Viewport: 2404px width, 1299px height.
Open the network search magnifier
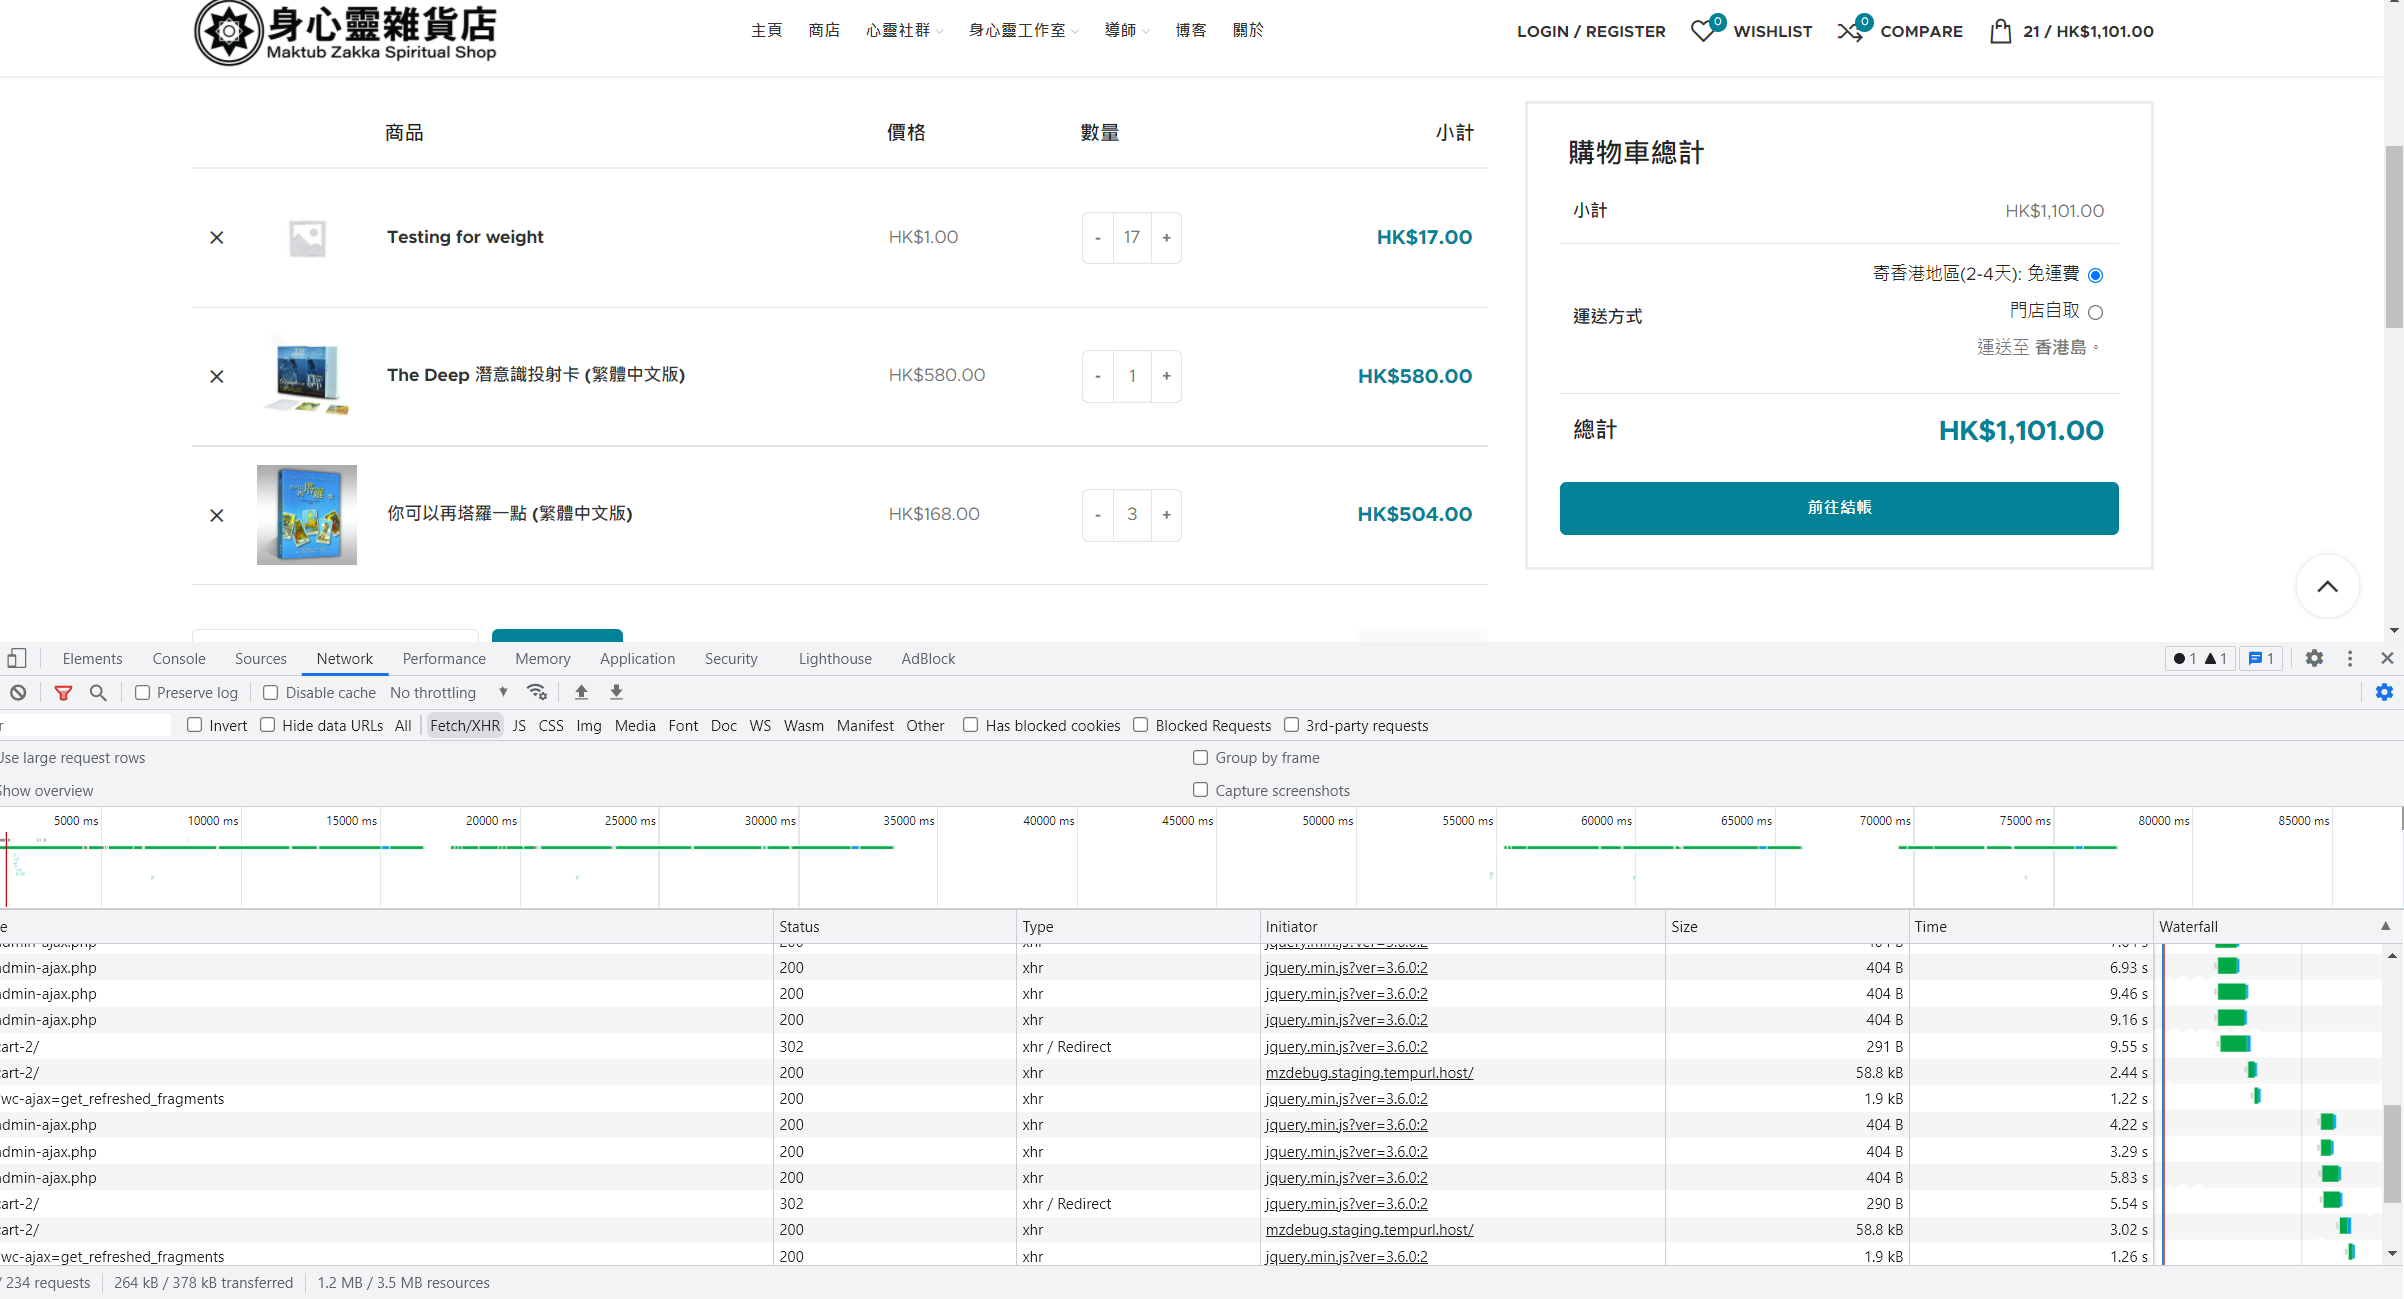tap(98, 692)
